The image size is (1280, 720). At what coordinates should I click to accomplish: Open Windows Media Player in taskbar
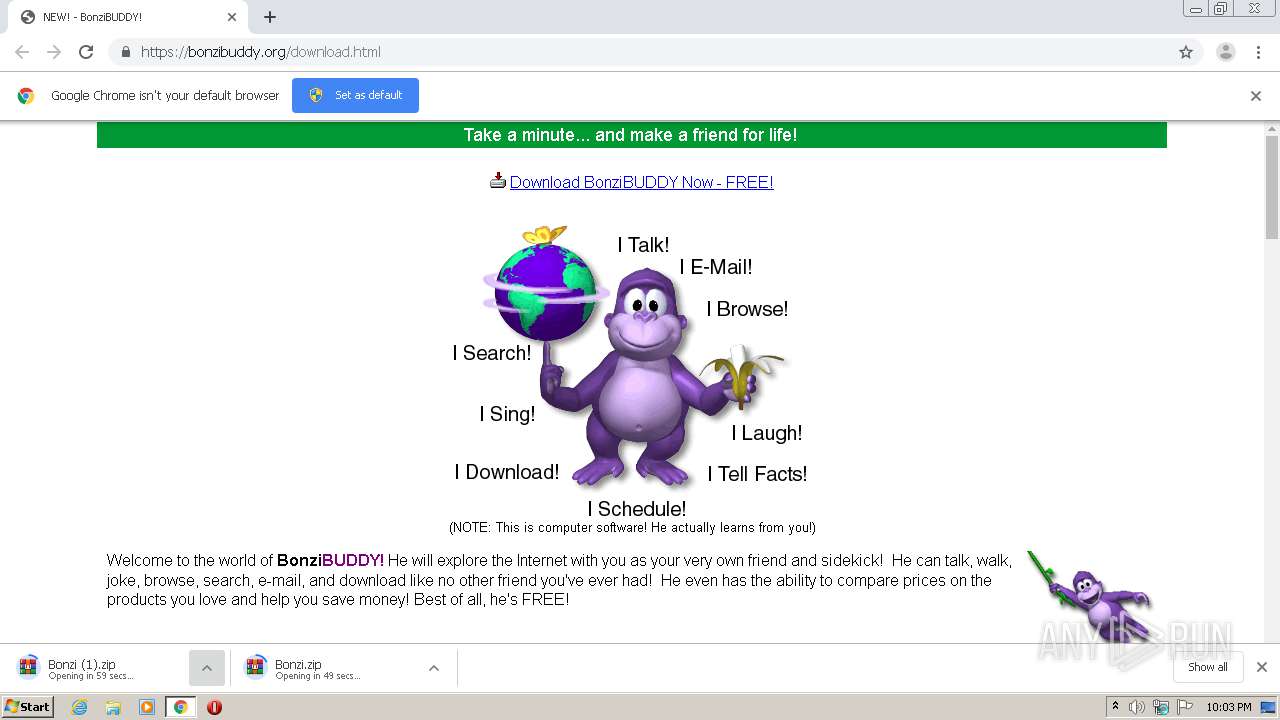[x=147, y=707]
